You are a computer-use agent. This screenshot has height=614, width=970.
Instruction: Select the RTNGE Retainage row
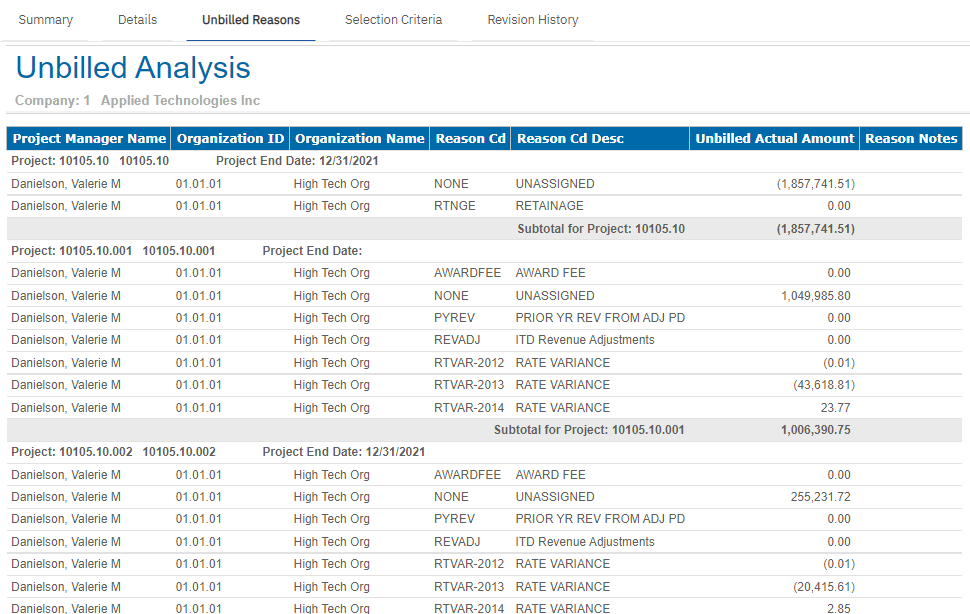(x=454, y=206)
